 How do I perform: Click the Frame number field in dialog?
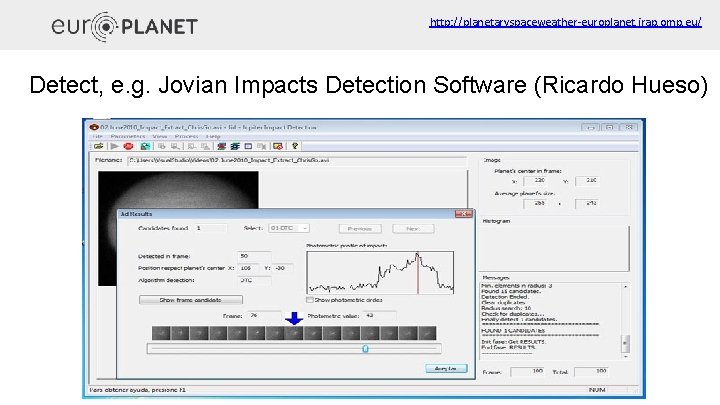tap(264, 315)
